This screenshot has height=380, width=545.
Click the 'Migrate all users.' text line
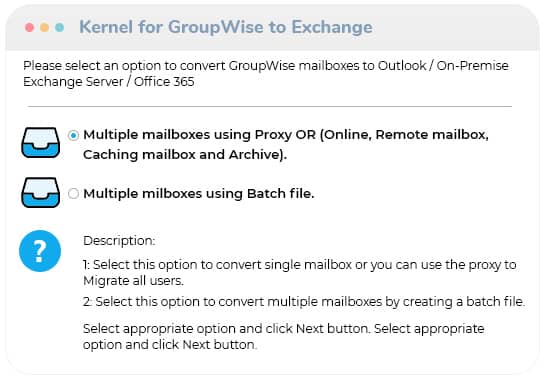click(133, 281)
